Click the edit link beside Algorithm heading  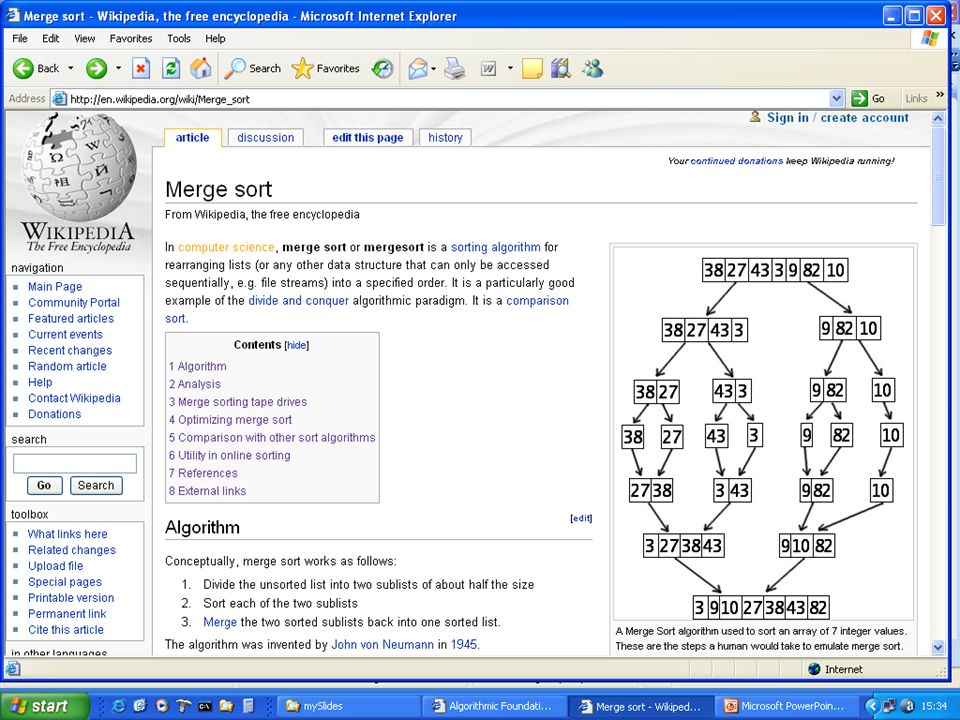coord(581,518)
